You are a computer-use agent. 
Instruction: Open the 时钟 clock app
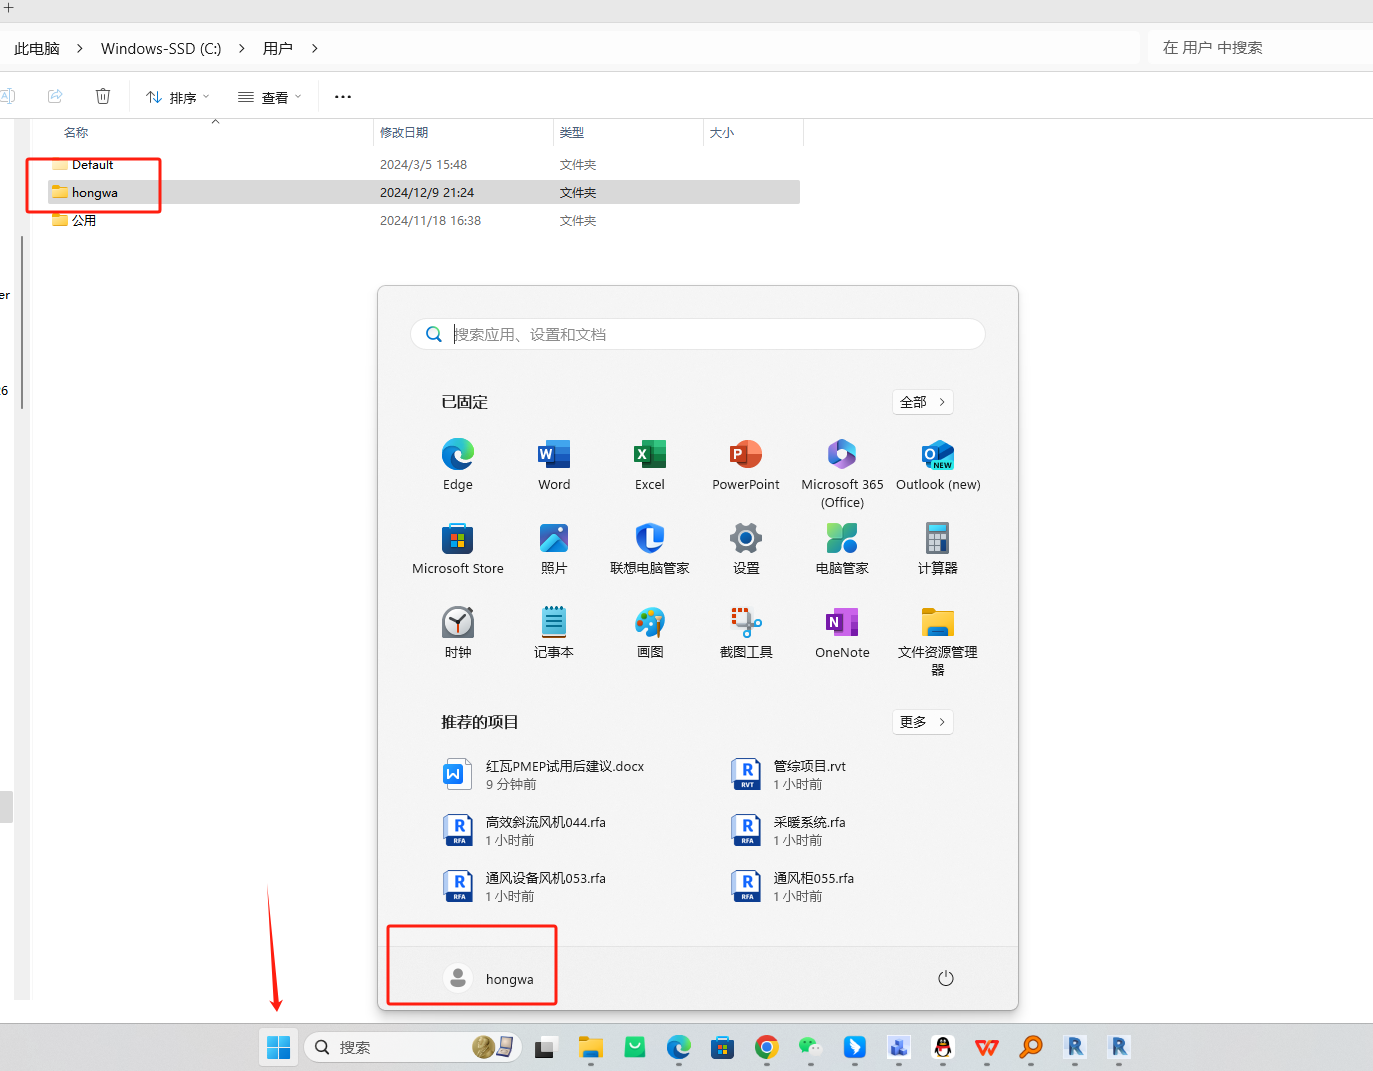pyautogui.click(x=458, y=633)
